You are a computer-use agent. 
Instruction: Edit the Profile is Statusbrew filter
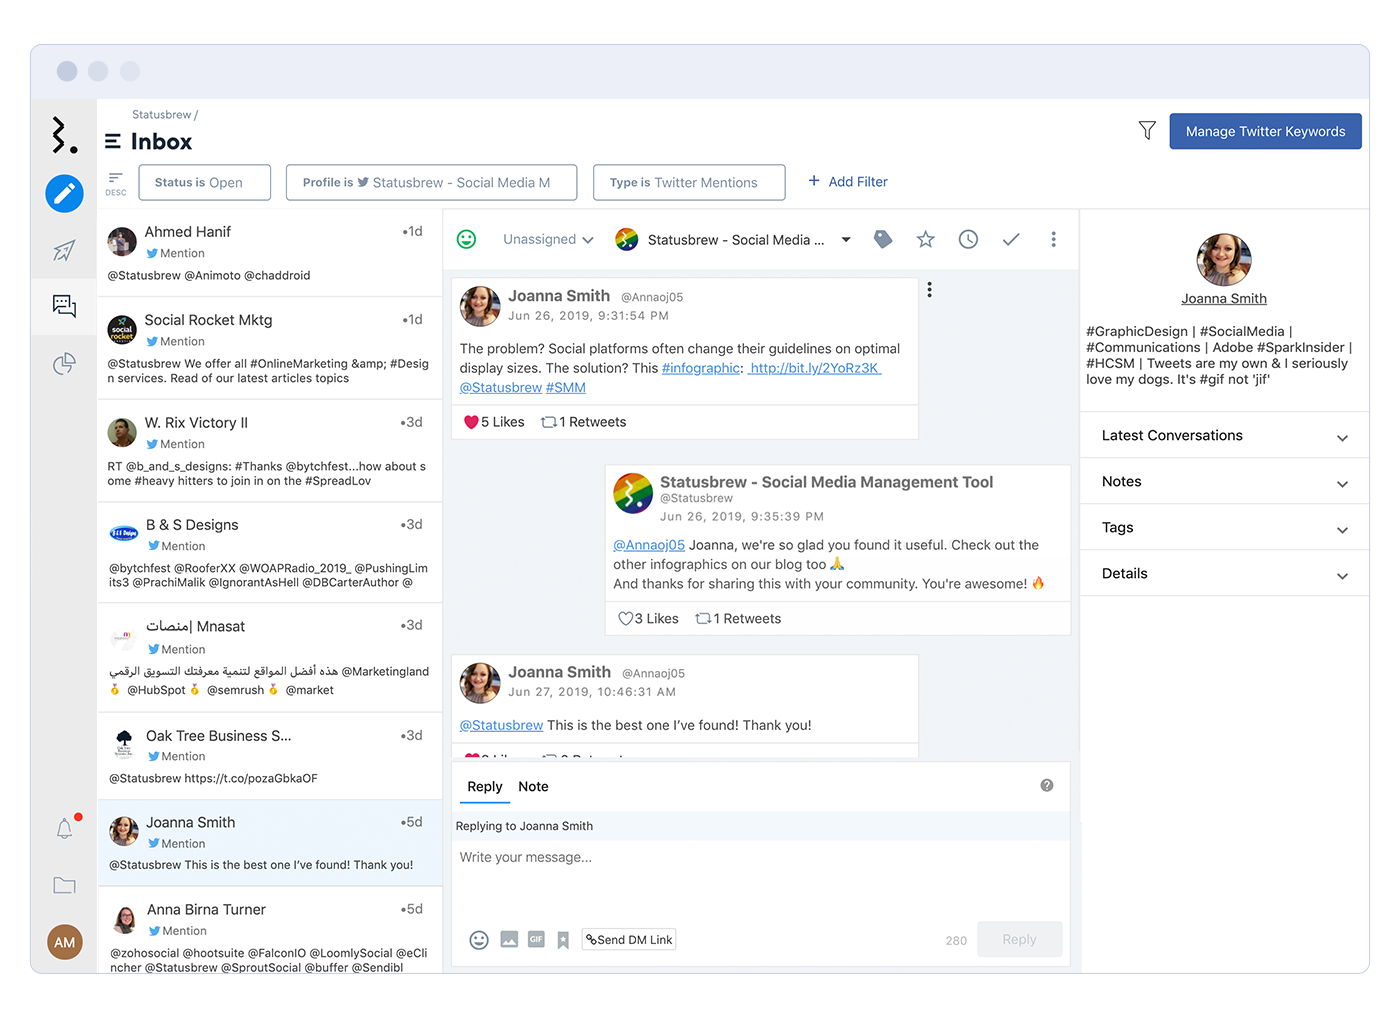click(431, 182)
